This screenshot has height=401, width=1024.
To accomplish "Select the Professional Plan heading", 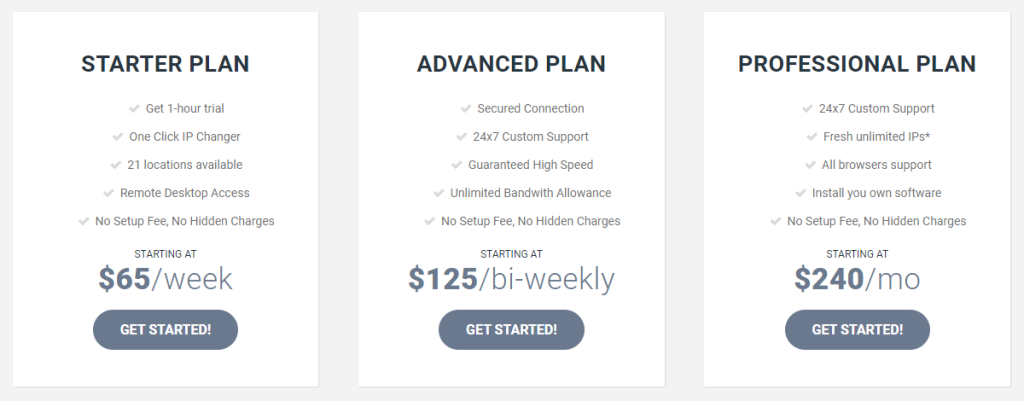I will [x=857, y=65].
